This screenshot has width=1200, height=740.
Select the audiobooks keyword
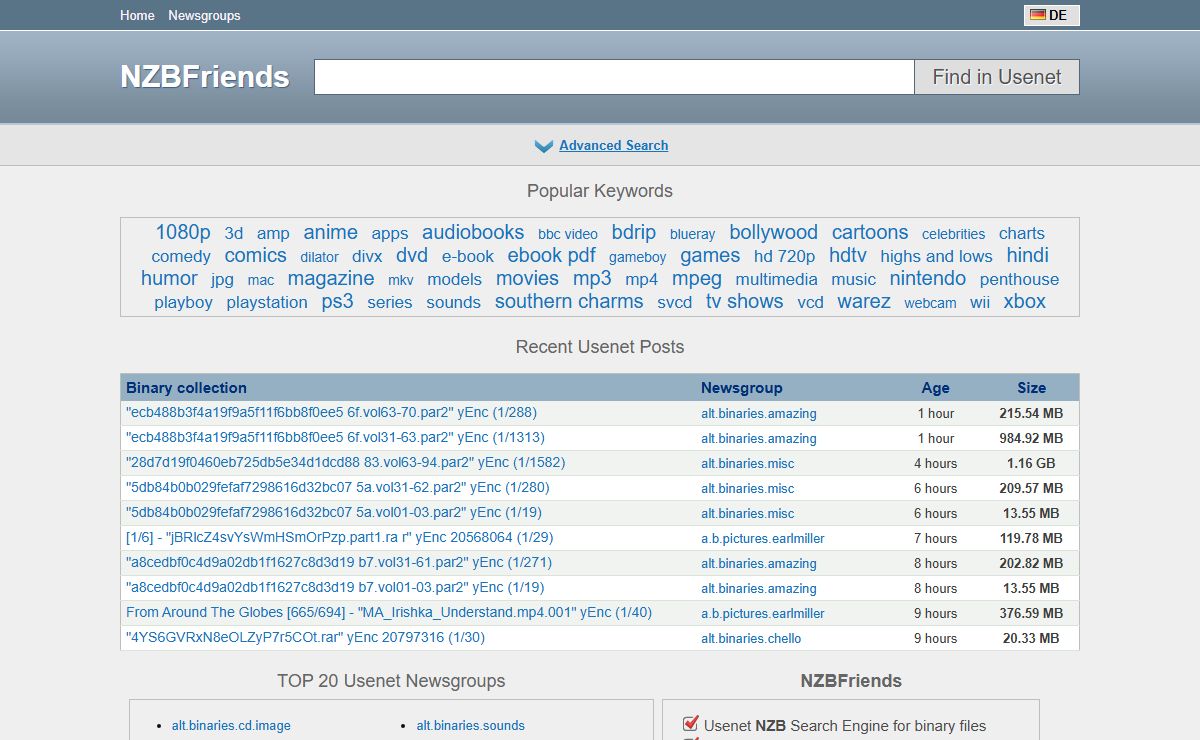coord(473,232)
